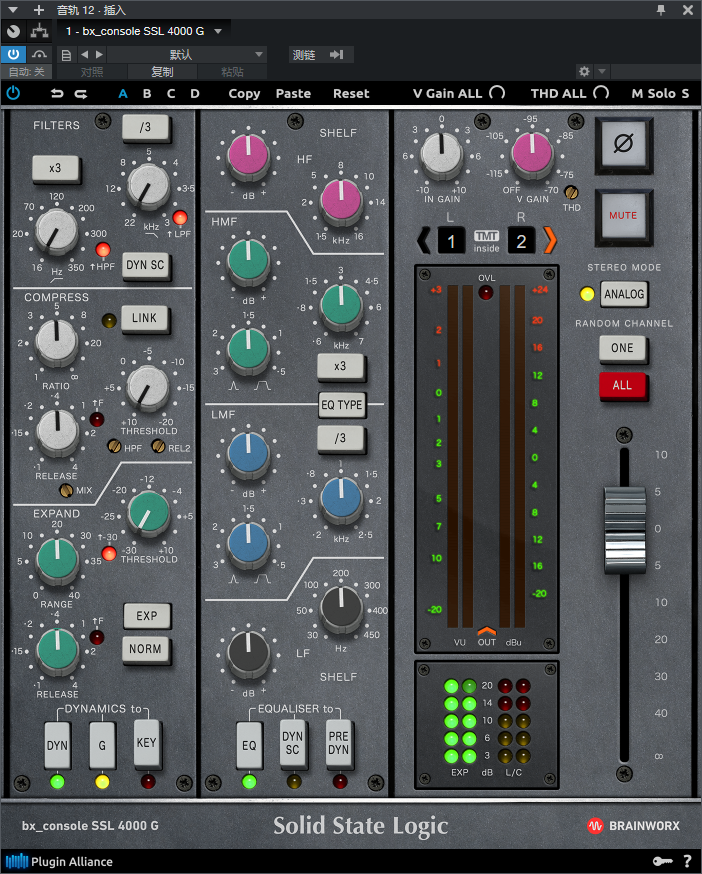Click the phase invert Ø button
The width and height of the screenshot is (702, 874).
[623, 145]
